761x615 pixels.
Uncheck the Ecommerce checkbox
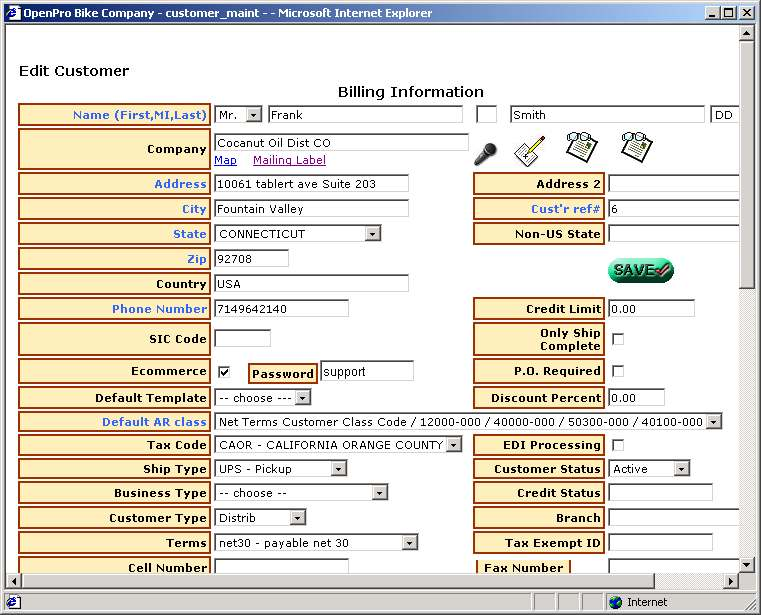pyautogui.click(x=224, y=372)
